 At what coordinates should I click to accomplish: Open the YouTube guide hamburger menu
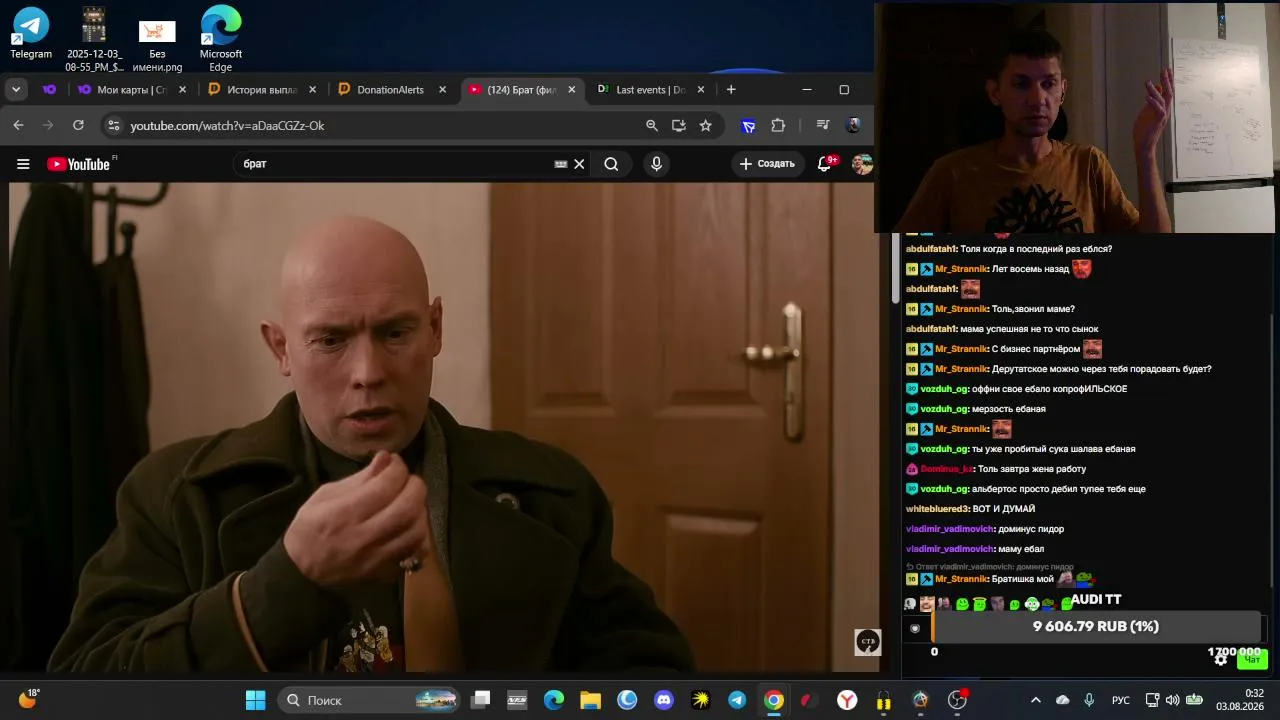[23, 164]
